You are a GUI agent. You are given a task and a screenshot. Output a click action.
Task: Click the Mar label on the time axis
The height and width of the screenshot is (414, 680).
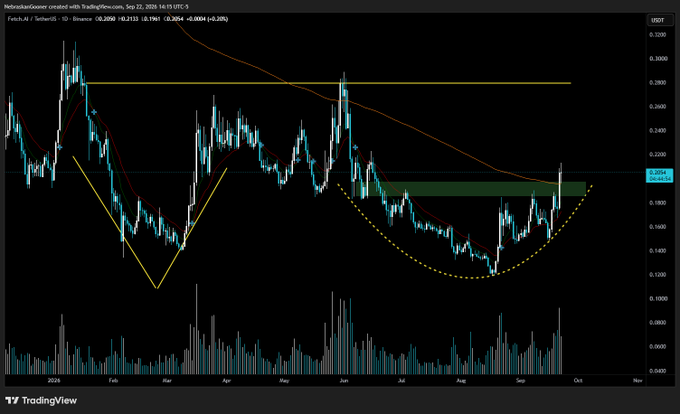click(x=167, y=381)
